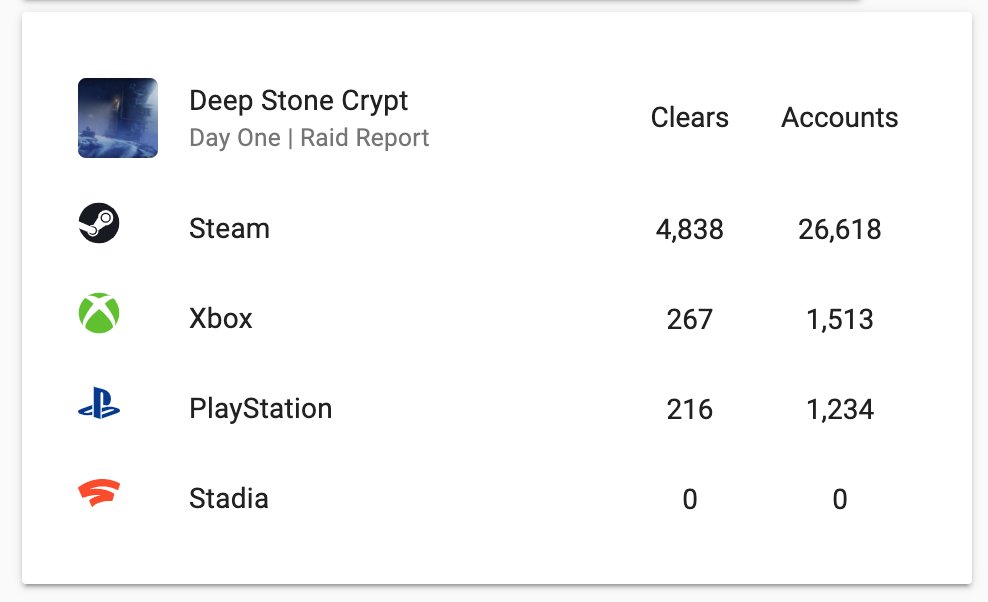Click the Day One | Raid Report subtitle
Viewport: 988px width, 602px height.
308,137
